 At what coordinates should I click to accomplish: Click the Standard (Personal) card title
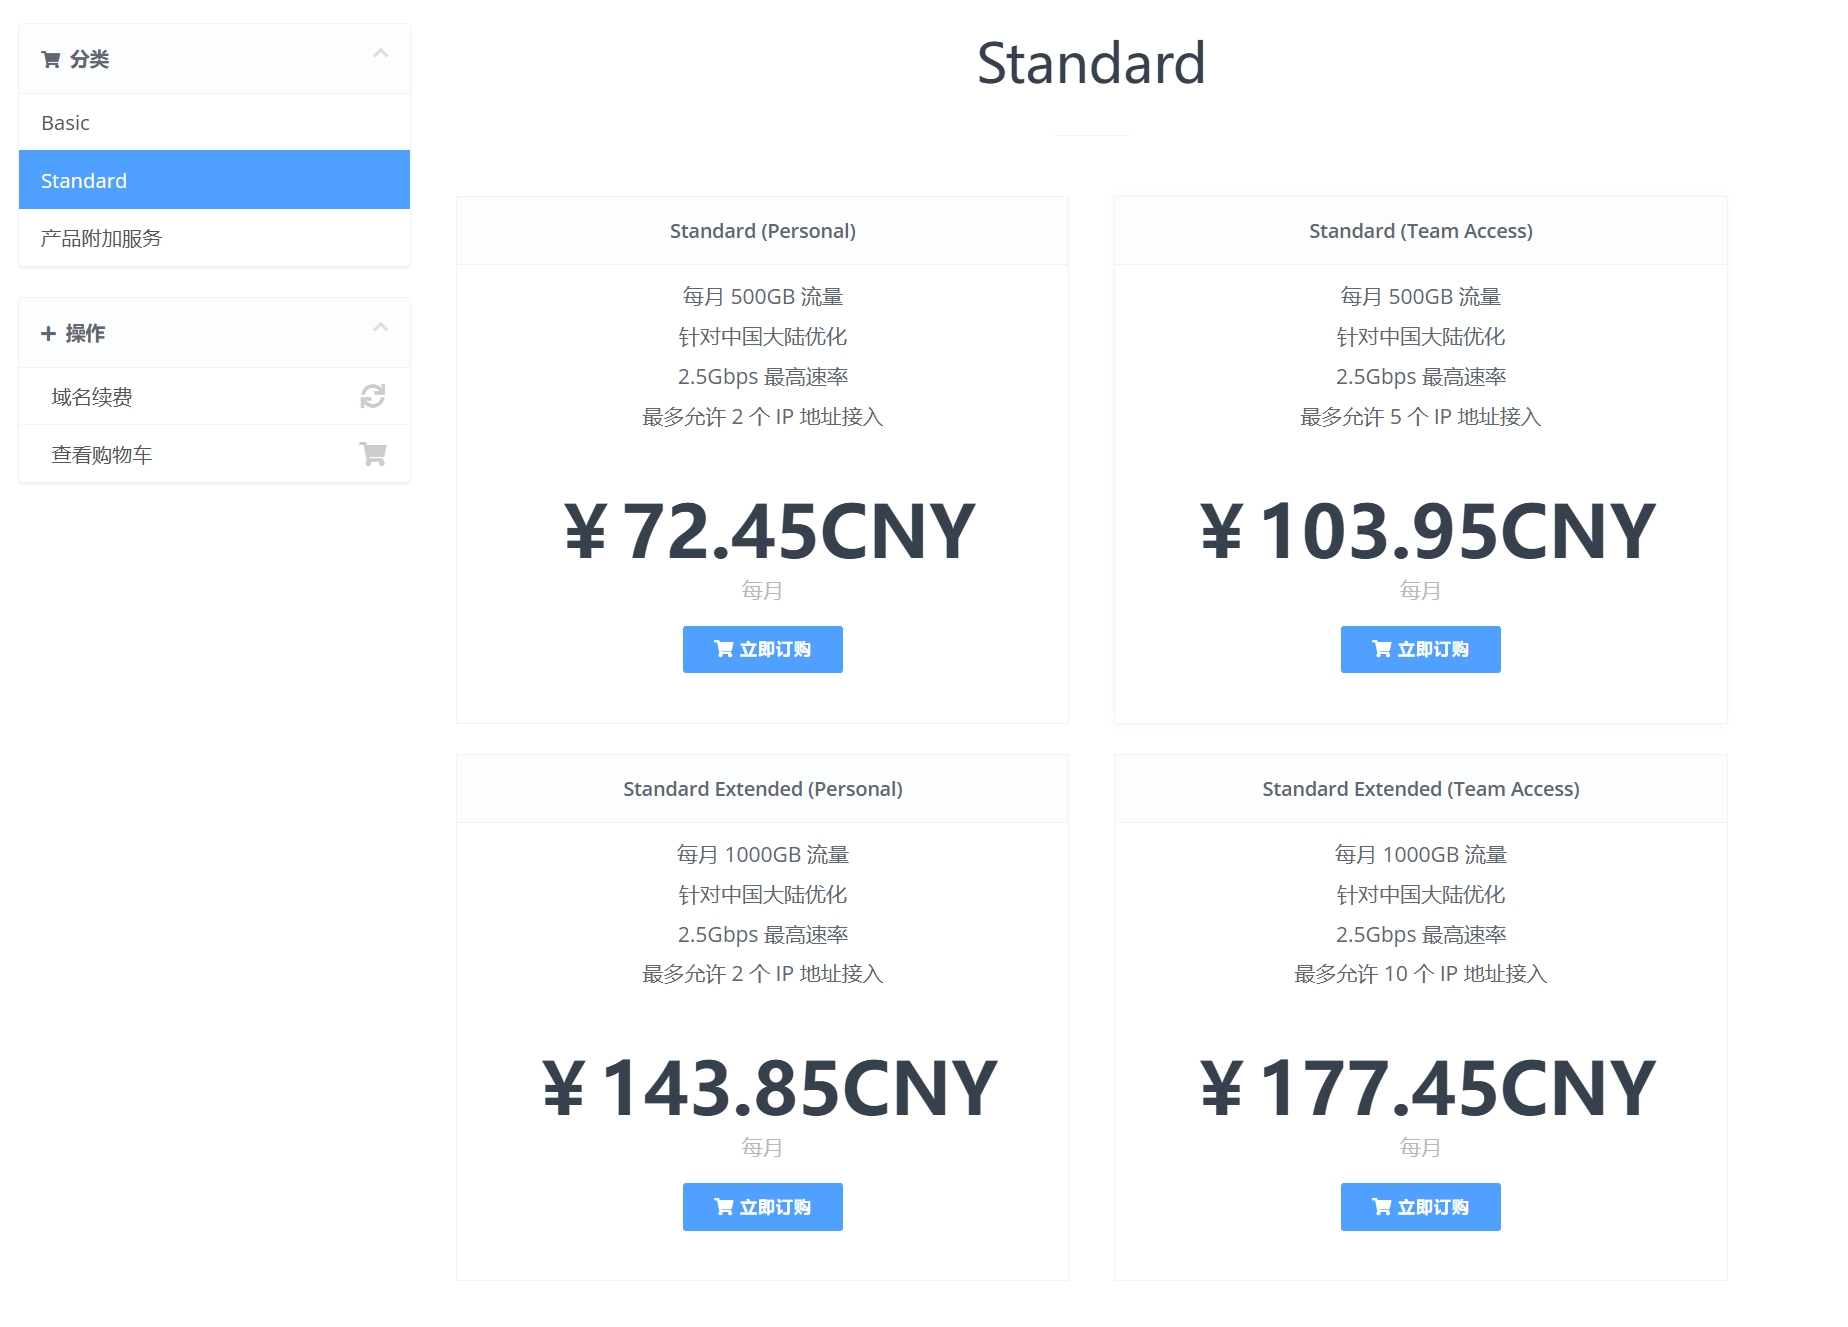(x=762, y=231)
